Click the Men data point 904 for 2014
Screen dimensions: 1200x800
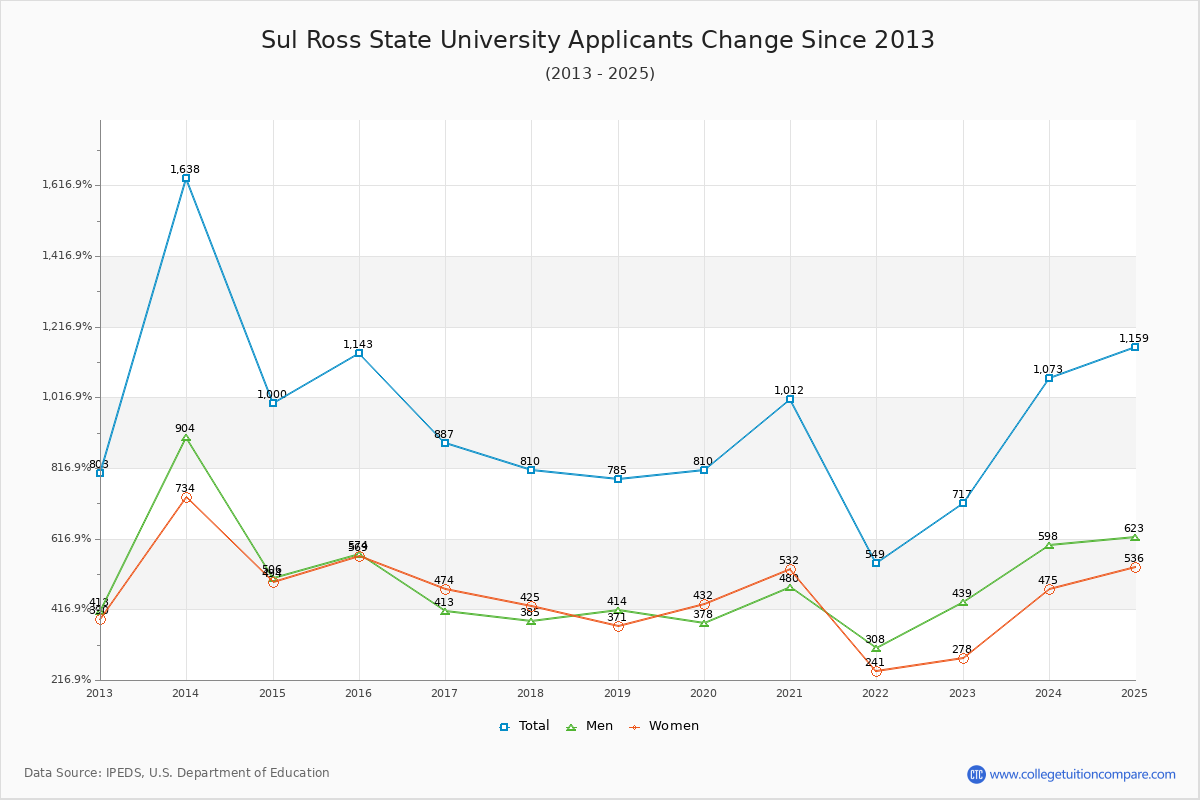coord(186,437)
